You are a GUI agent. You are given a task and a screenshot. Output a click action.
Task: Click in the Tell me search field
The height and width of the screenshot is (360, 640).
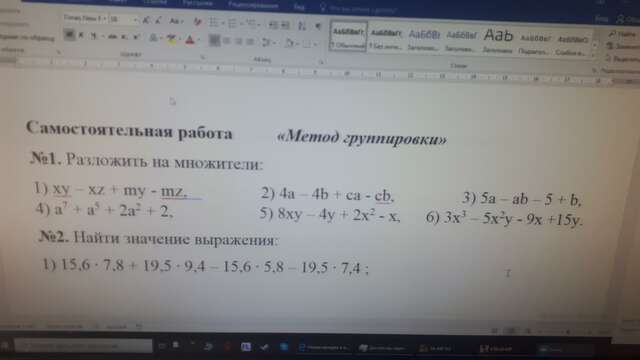coord(359,9)
